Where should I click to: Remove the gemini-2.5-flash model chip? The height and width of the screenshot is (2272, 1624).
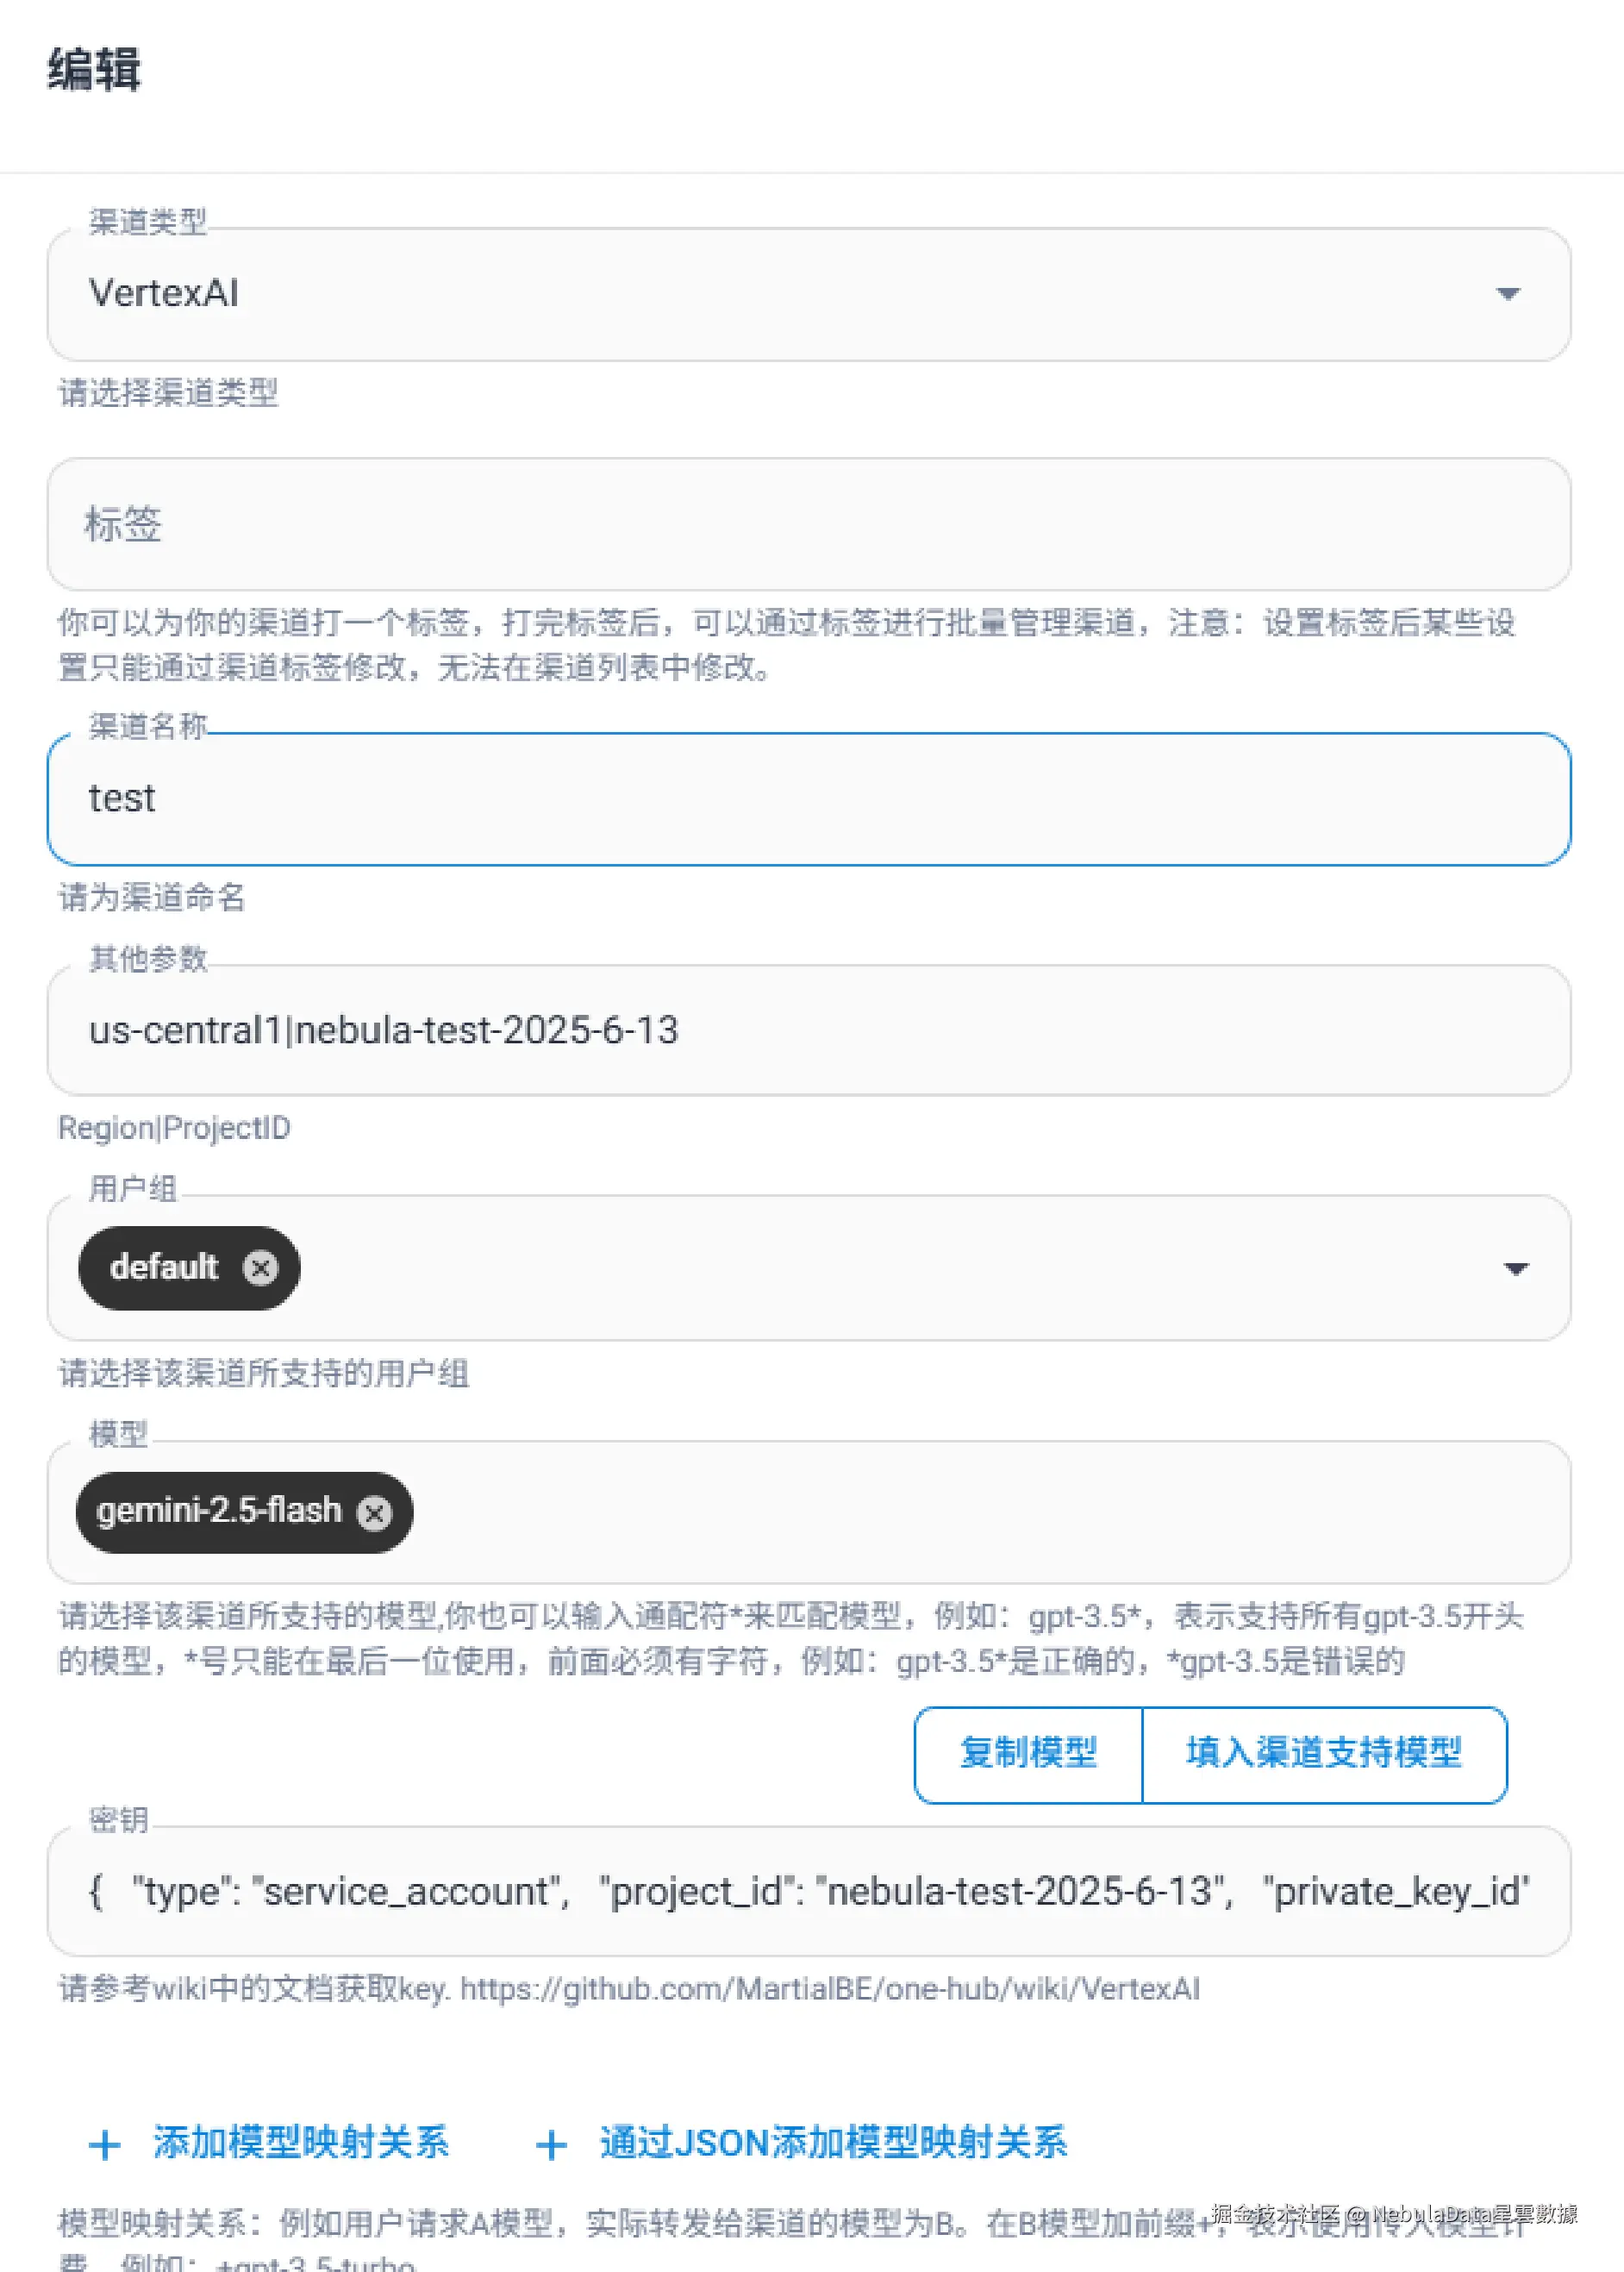(x=375, y=1513)
